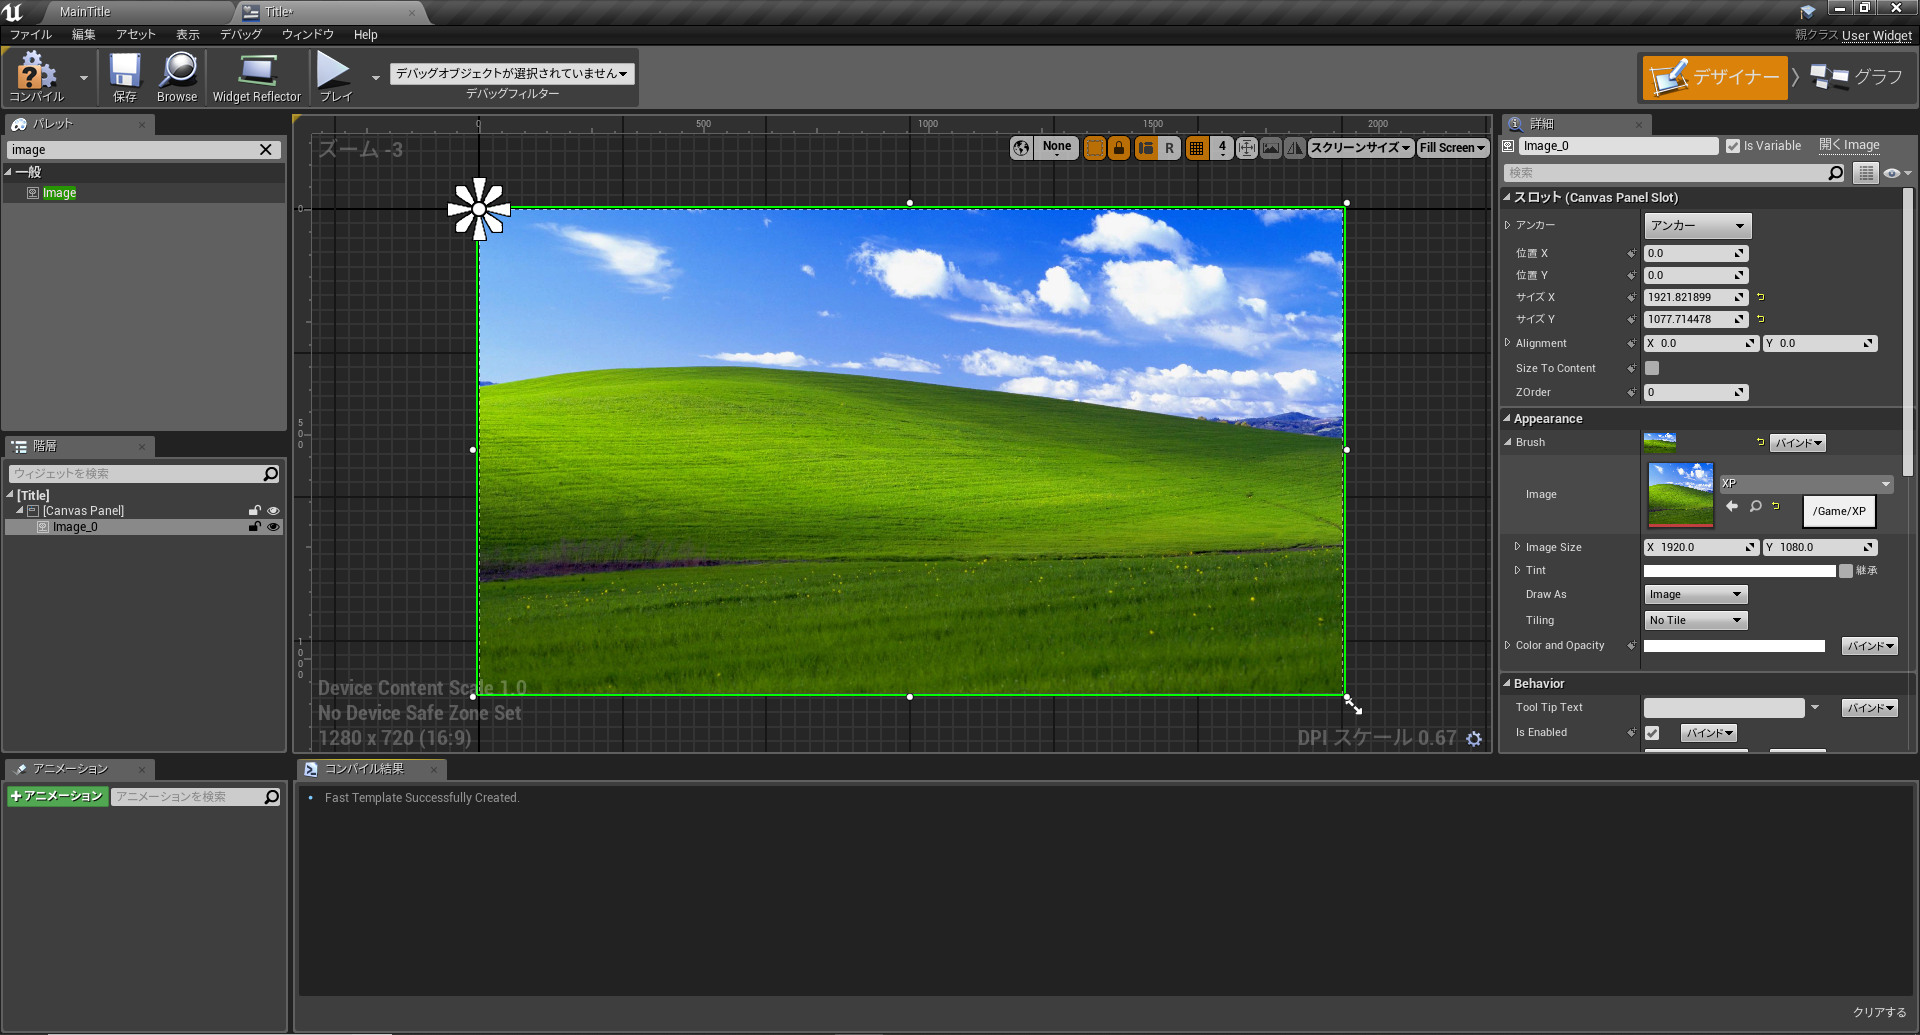
Task: Toggle snap to grid in the viewport toolbar
Action: click(1196, 147)
